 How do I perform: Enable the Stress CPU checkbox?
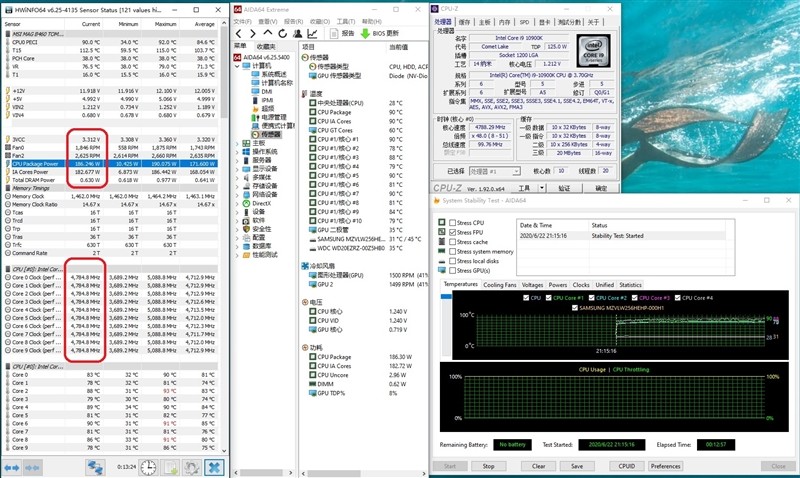click(453, 222)
